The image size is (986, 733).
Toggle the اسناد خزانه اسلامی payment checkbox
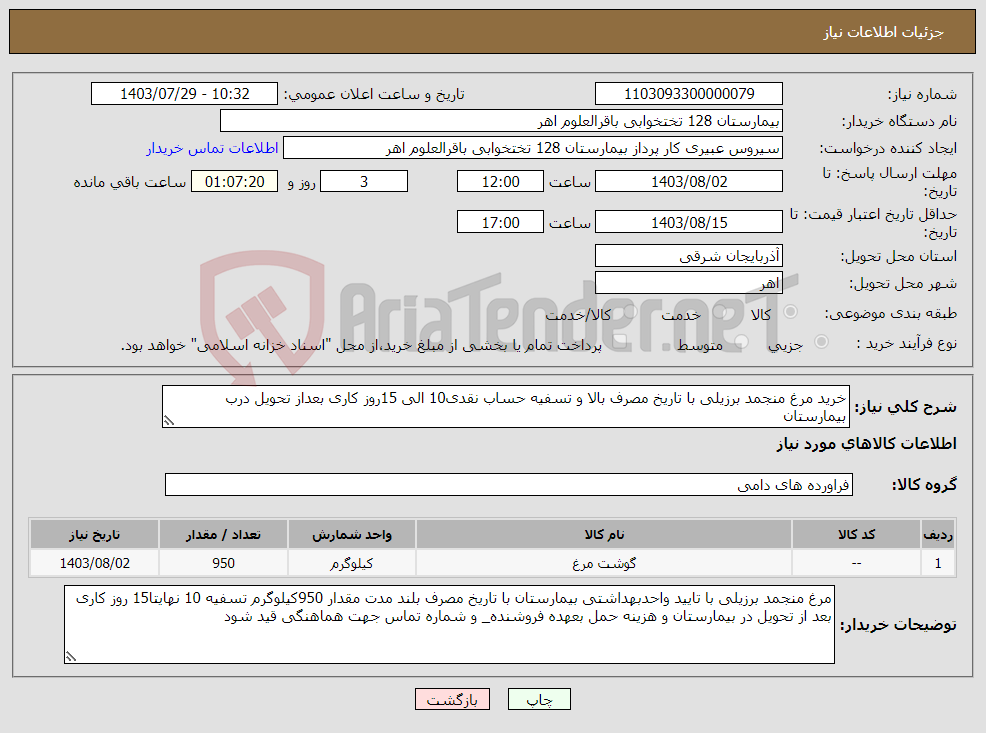[x=619, y=342]
